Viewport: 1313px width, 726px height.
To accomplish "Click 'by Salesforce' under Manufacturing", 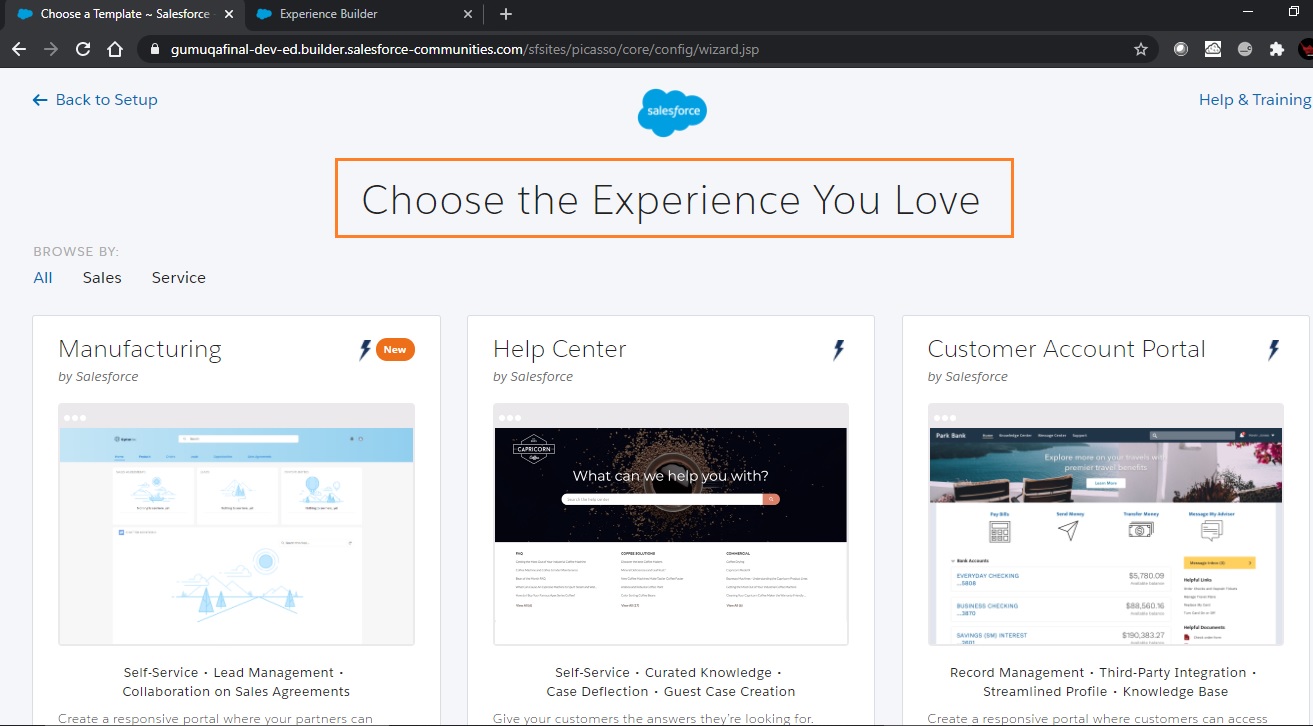I will click(x=98, y=377).
